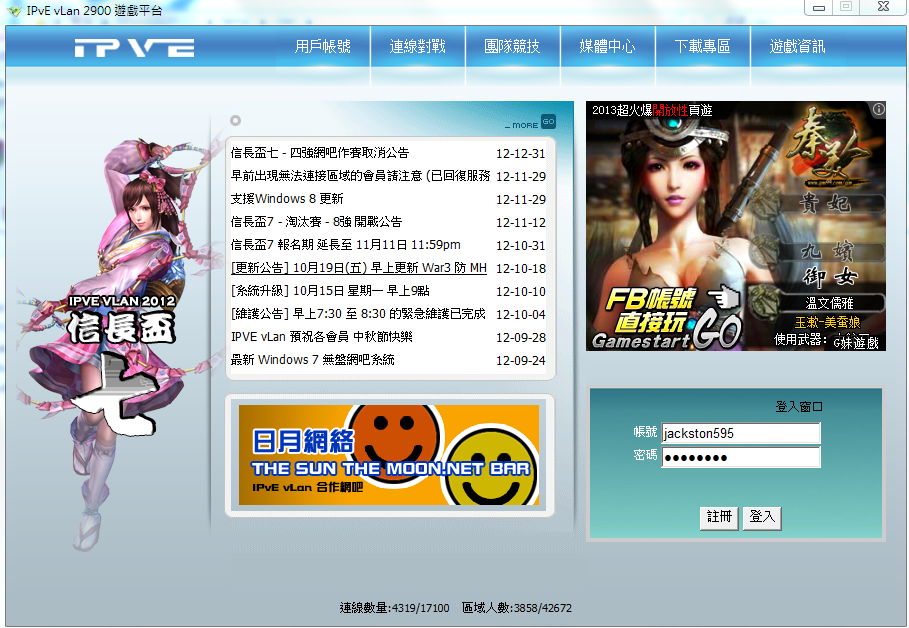Click the 秦美人 game advertisement image
This screenshot has height=628, width=909.
click(736, 226)
